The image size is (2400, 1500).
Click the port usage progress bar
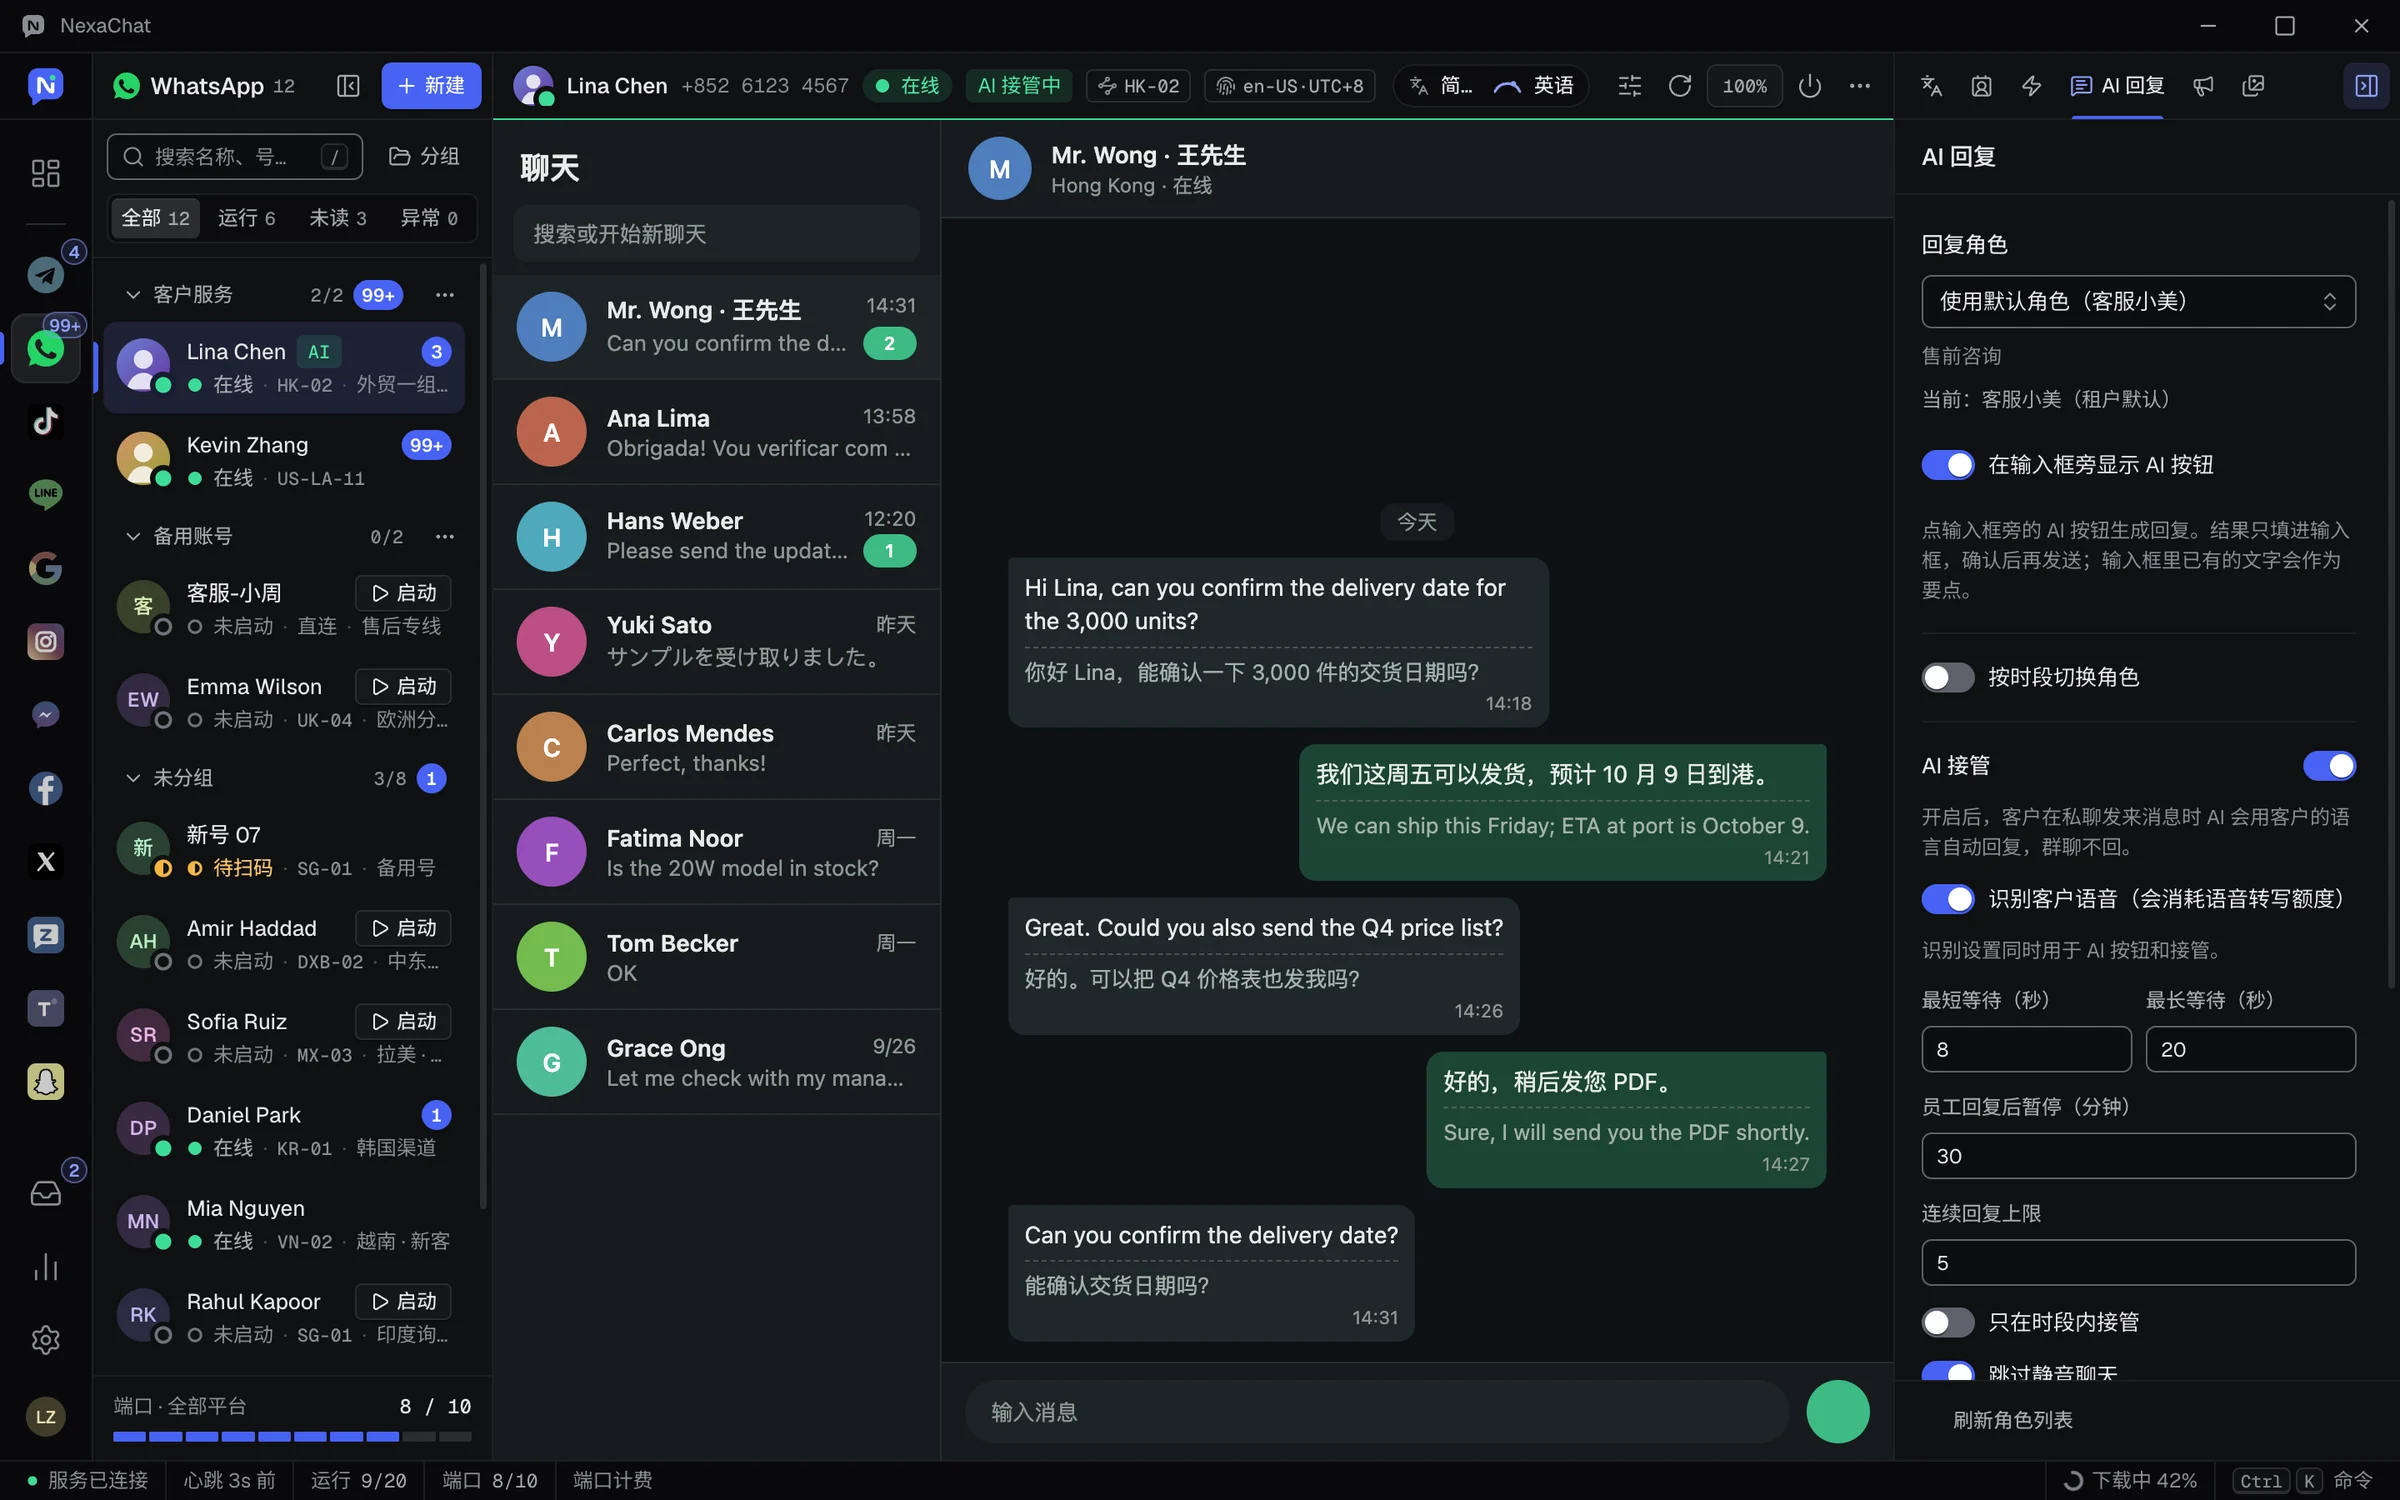tap(292, 1437)
